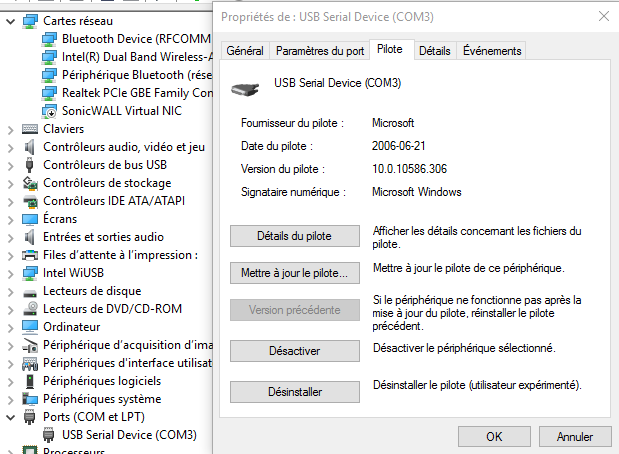The width and height of the screenshot is (619, 454).
Task: Click the Files d'attente à l'impression icon
Action: tap(30, 255)
